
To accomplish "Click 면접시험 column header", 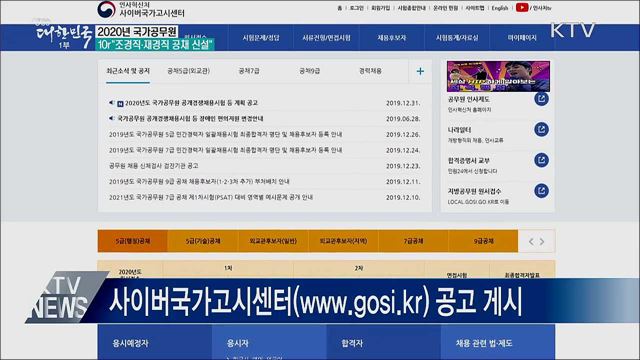I will click(457, 275).
